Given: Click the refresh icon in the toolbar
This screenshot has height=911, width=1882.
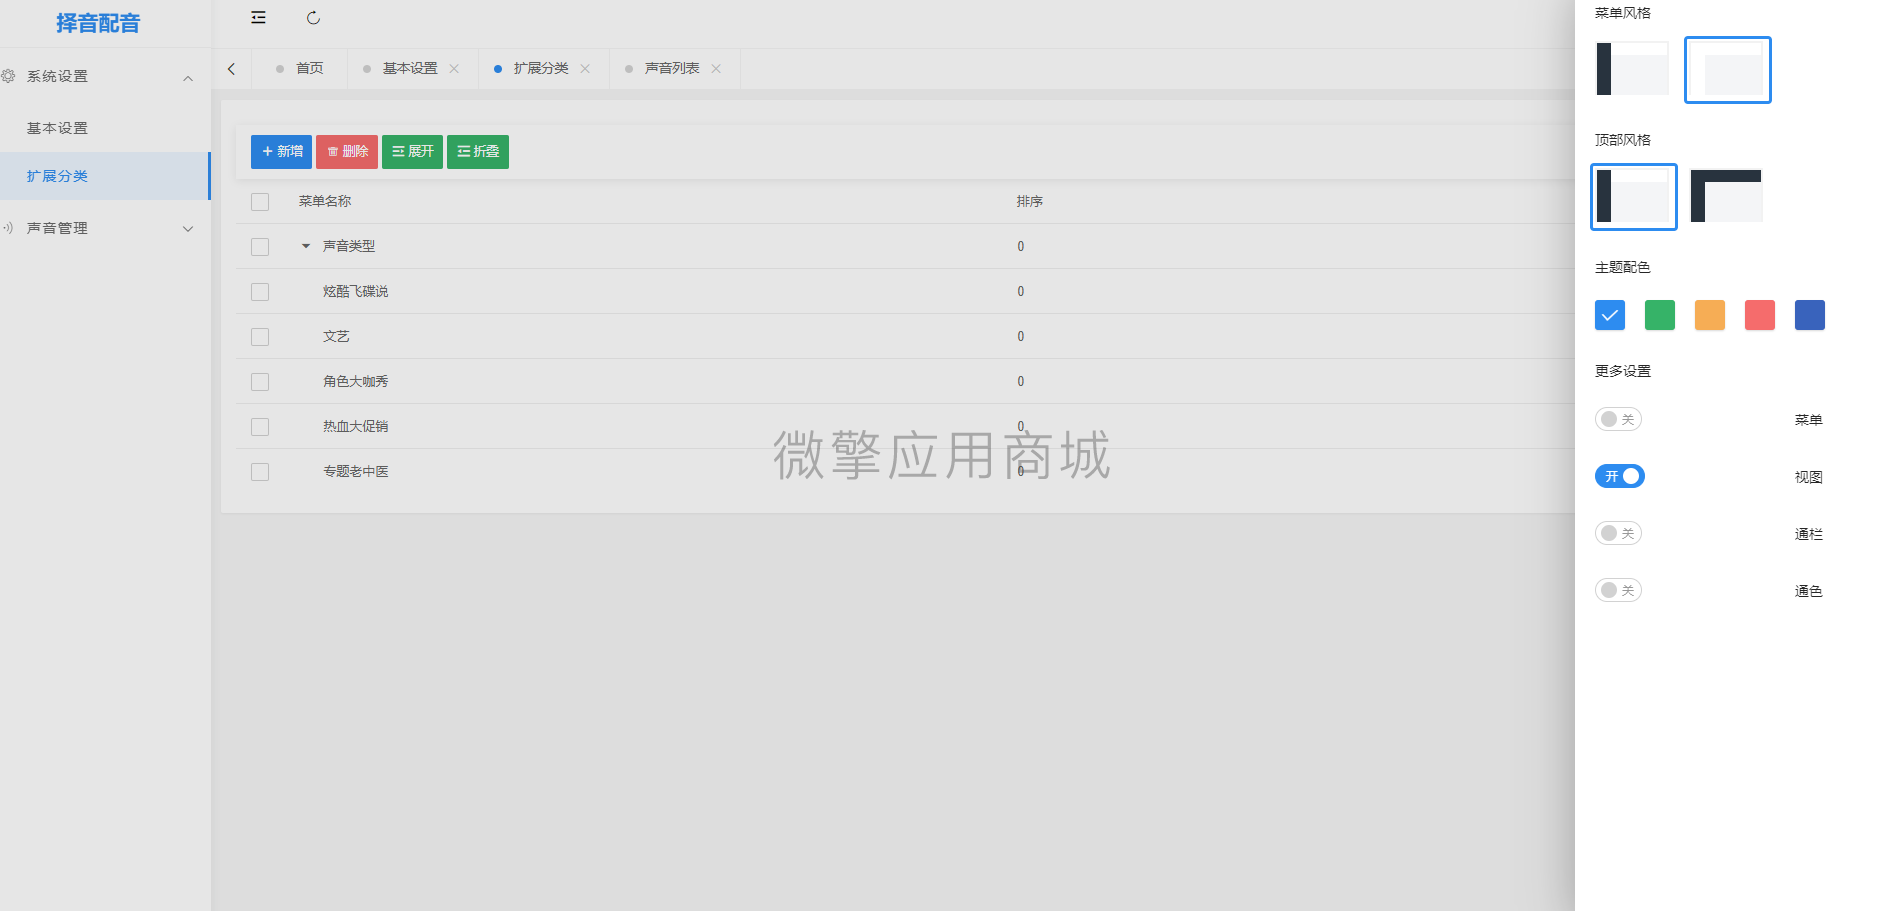Looking at the screenshot, I should click(x=314, y=17).
